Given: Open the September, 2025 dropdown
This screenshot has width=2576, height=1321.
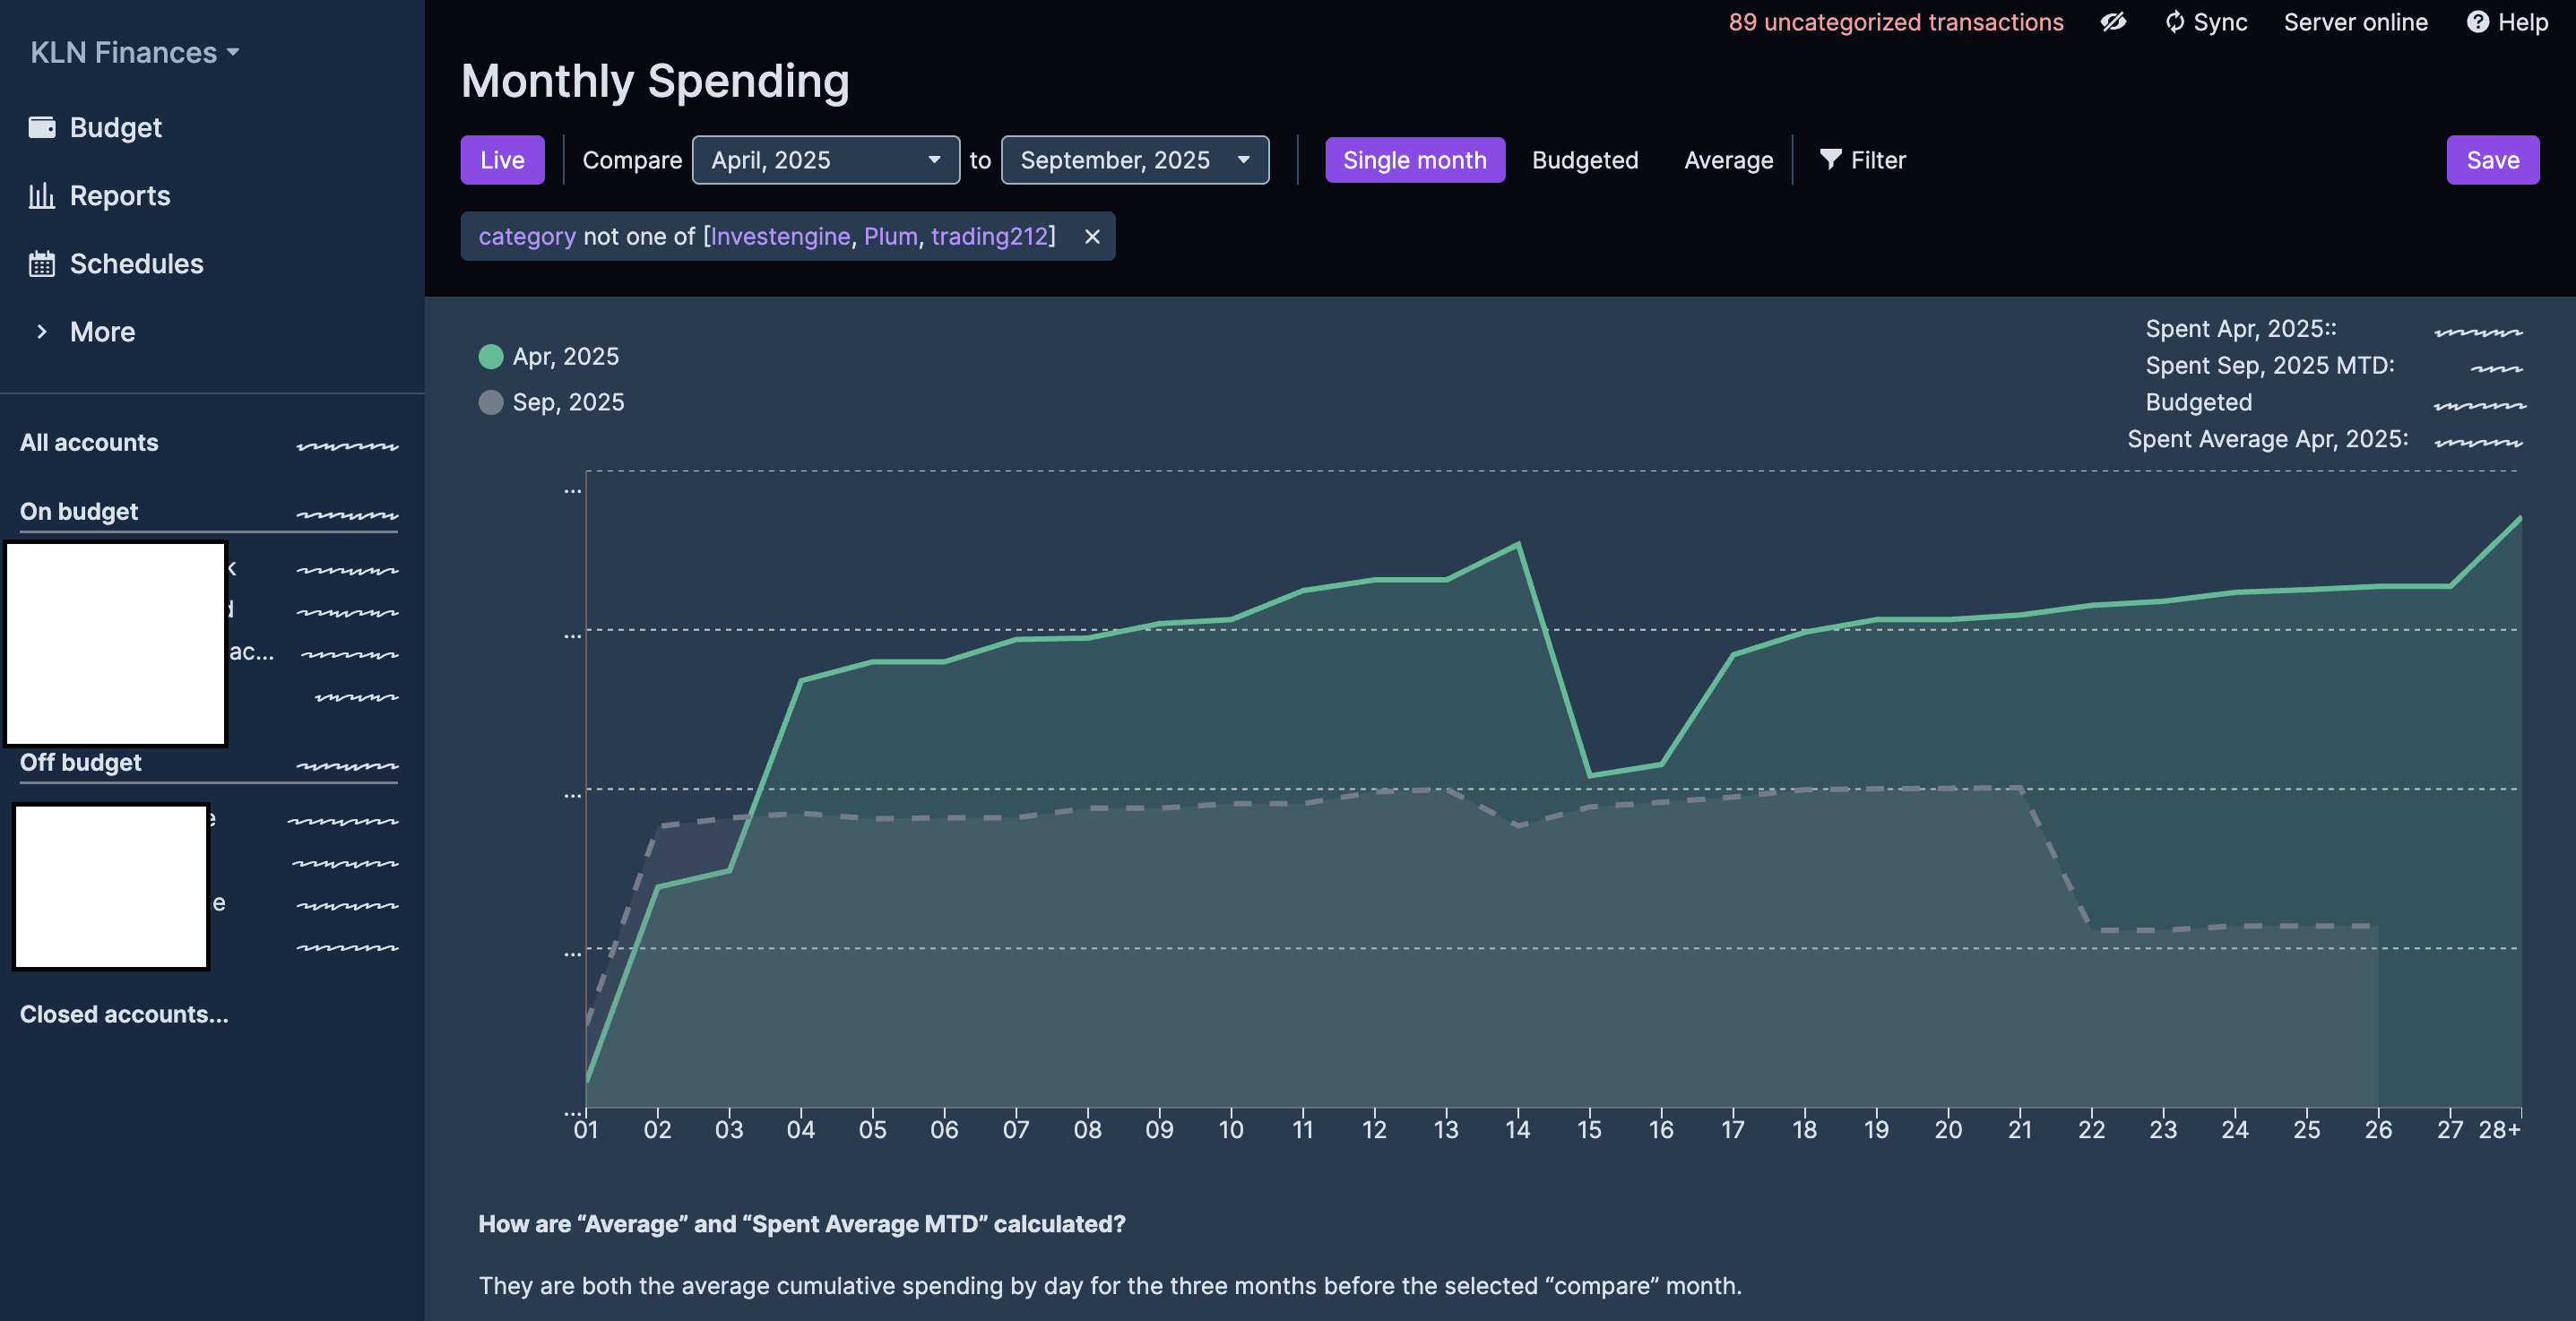Looking at the screenshot, I should click(x=1134, y=160).
